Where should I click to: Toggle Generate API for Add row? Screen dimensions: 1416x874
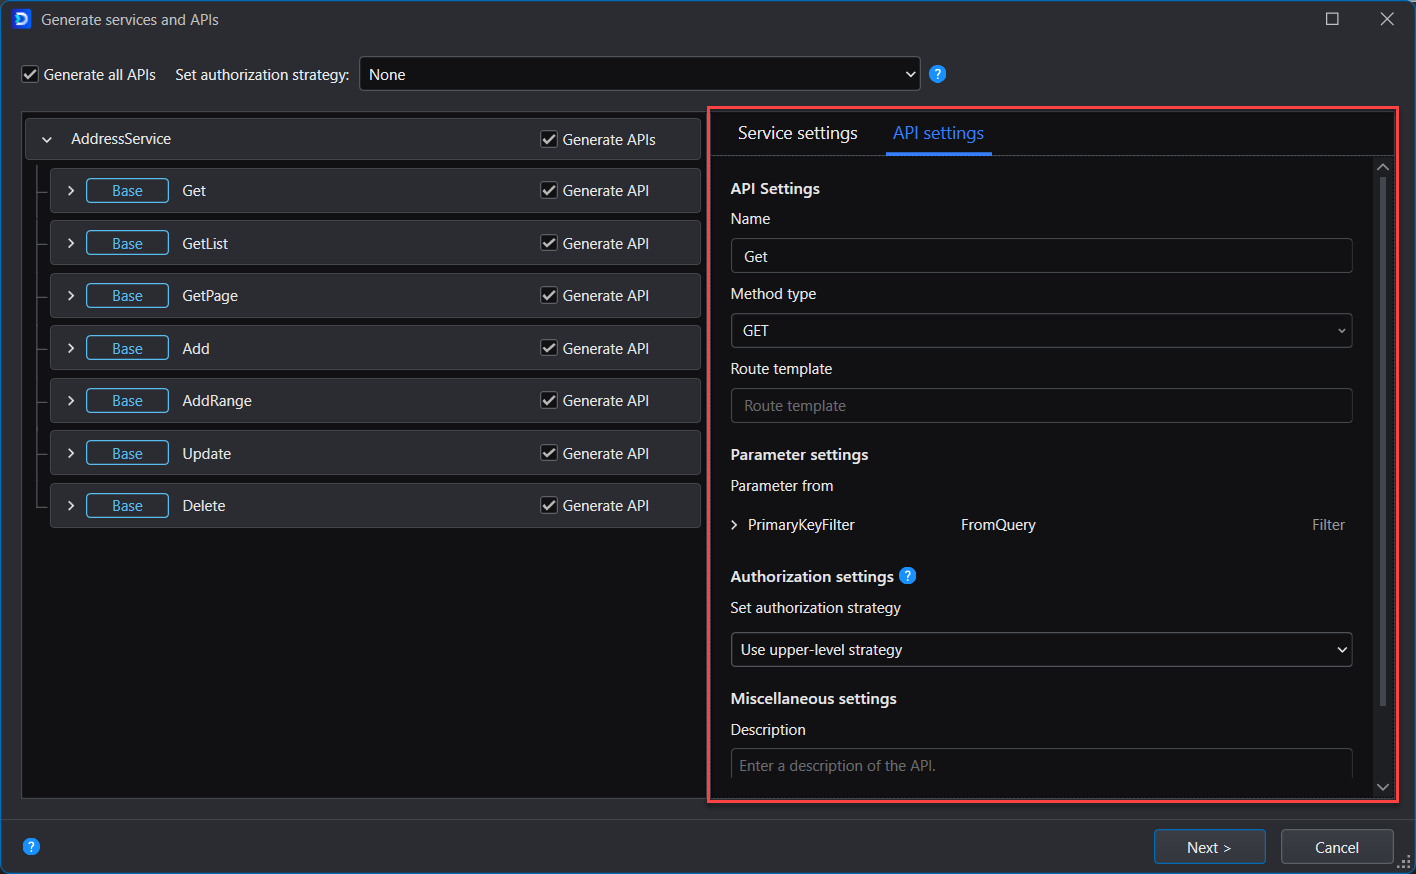(549, 348)
